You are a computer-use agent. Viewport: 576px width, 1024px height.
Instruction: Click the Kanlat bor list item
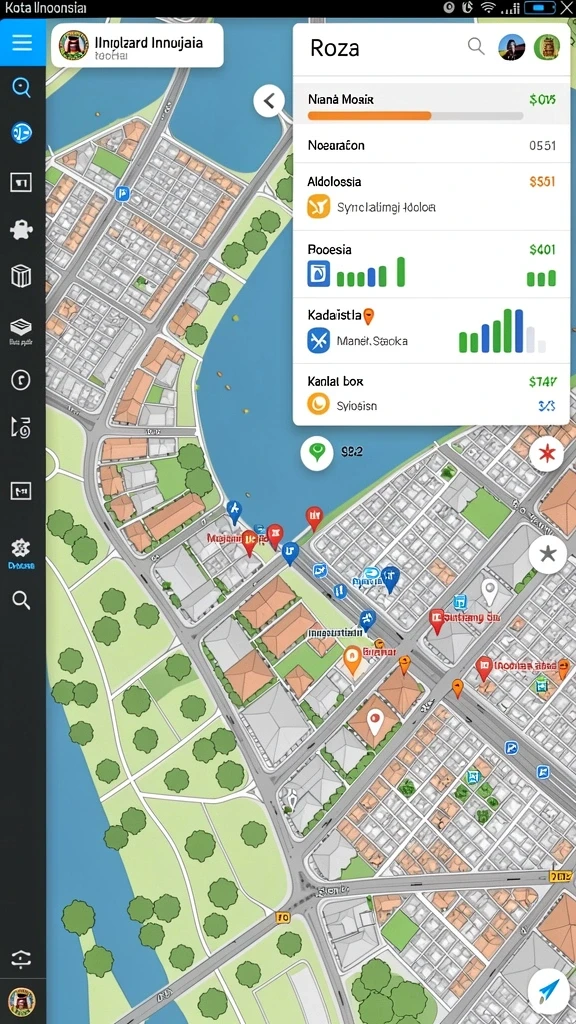pyautogui.click(x=431, y=394)
